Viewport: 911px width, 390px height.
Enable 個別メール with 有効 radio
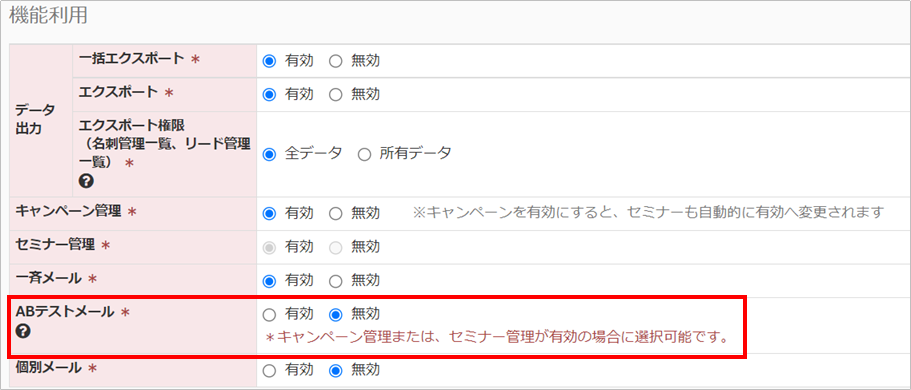[269, 370]
